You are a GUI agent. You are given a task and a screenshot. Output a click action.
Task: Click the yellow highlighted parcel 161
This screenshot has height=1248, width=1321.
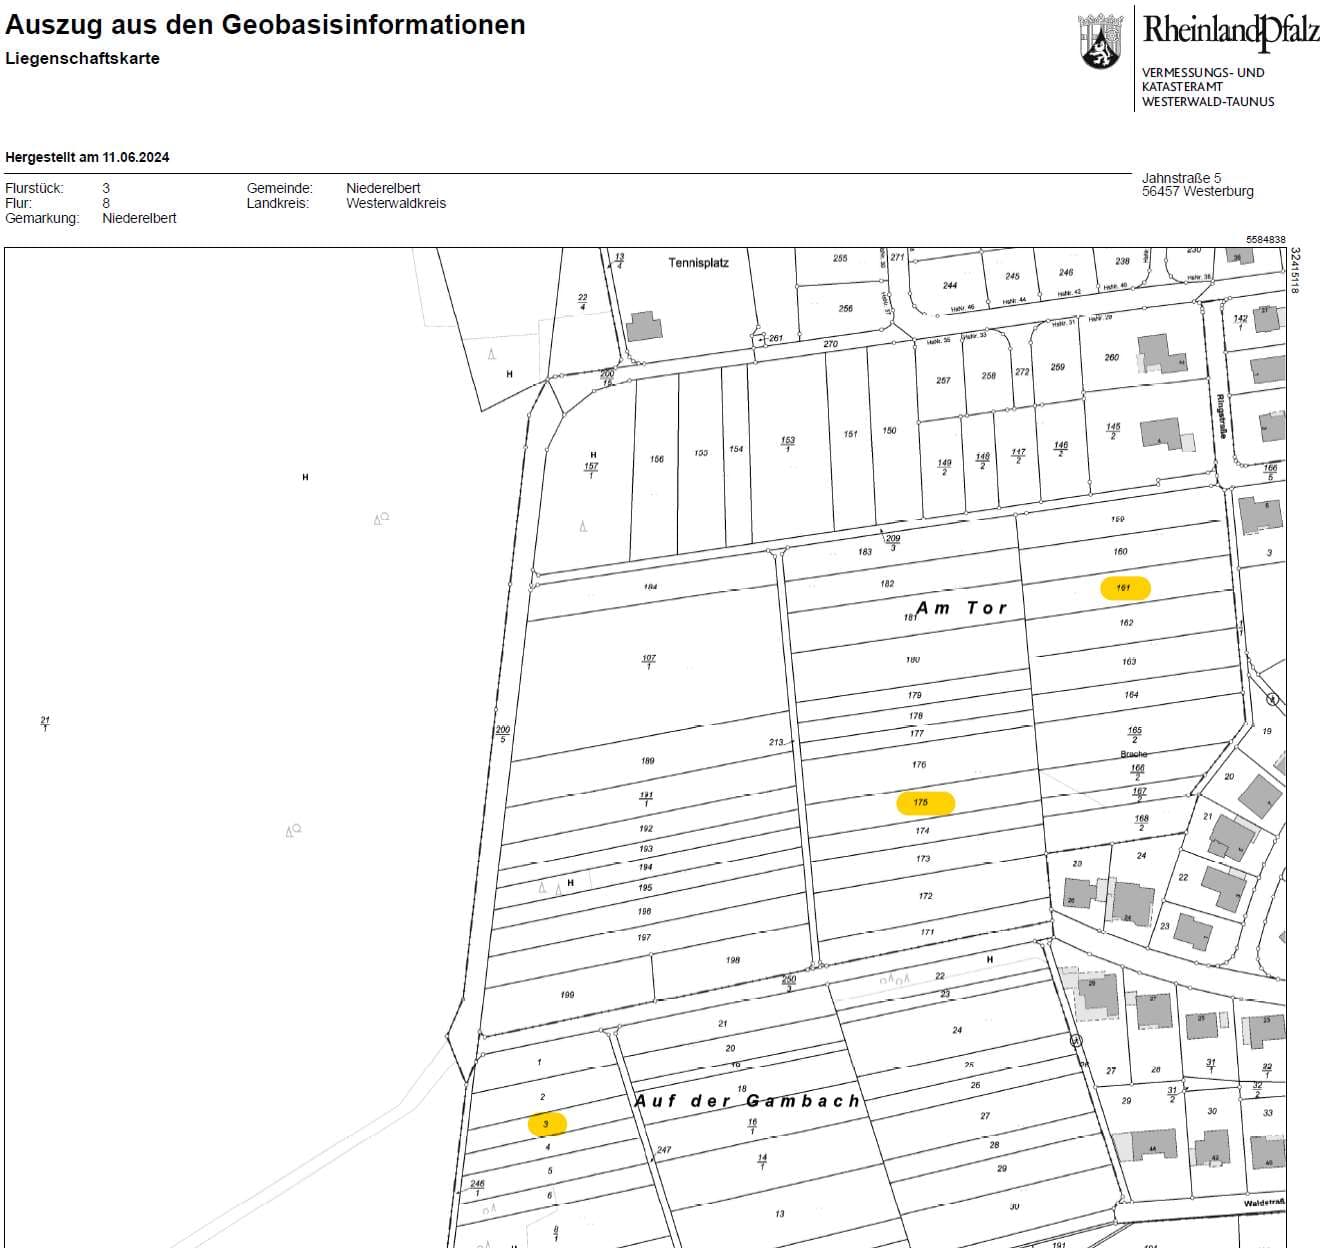[x=1124, y=588]
